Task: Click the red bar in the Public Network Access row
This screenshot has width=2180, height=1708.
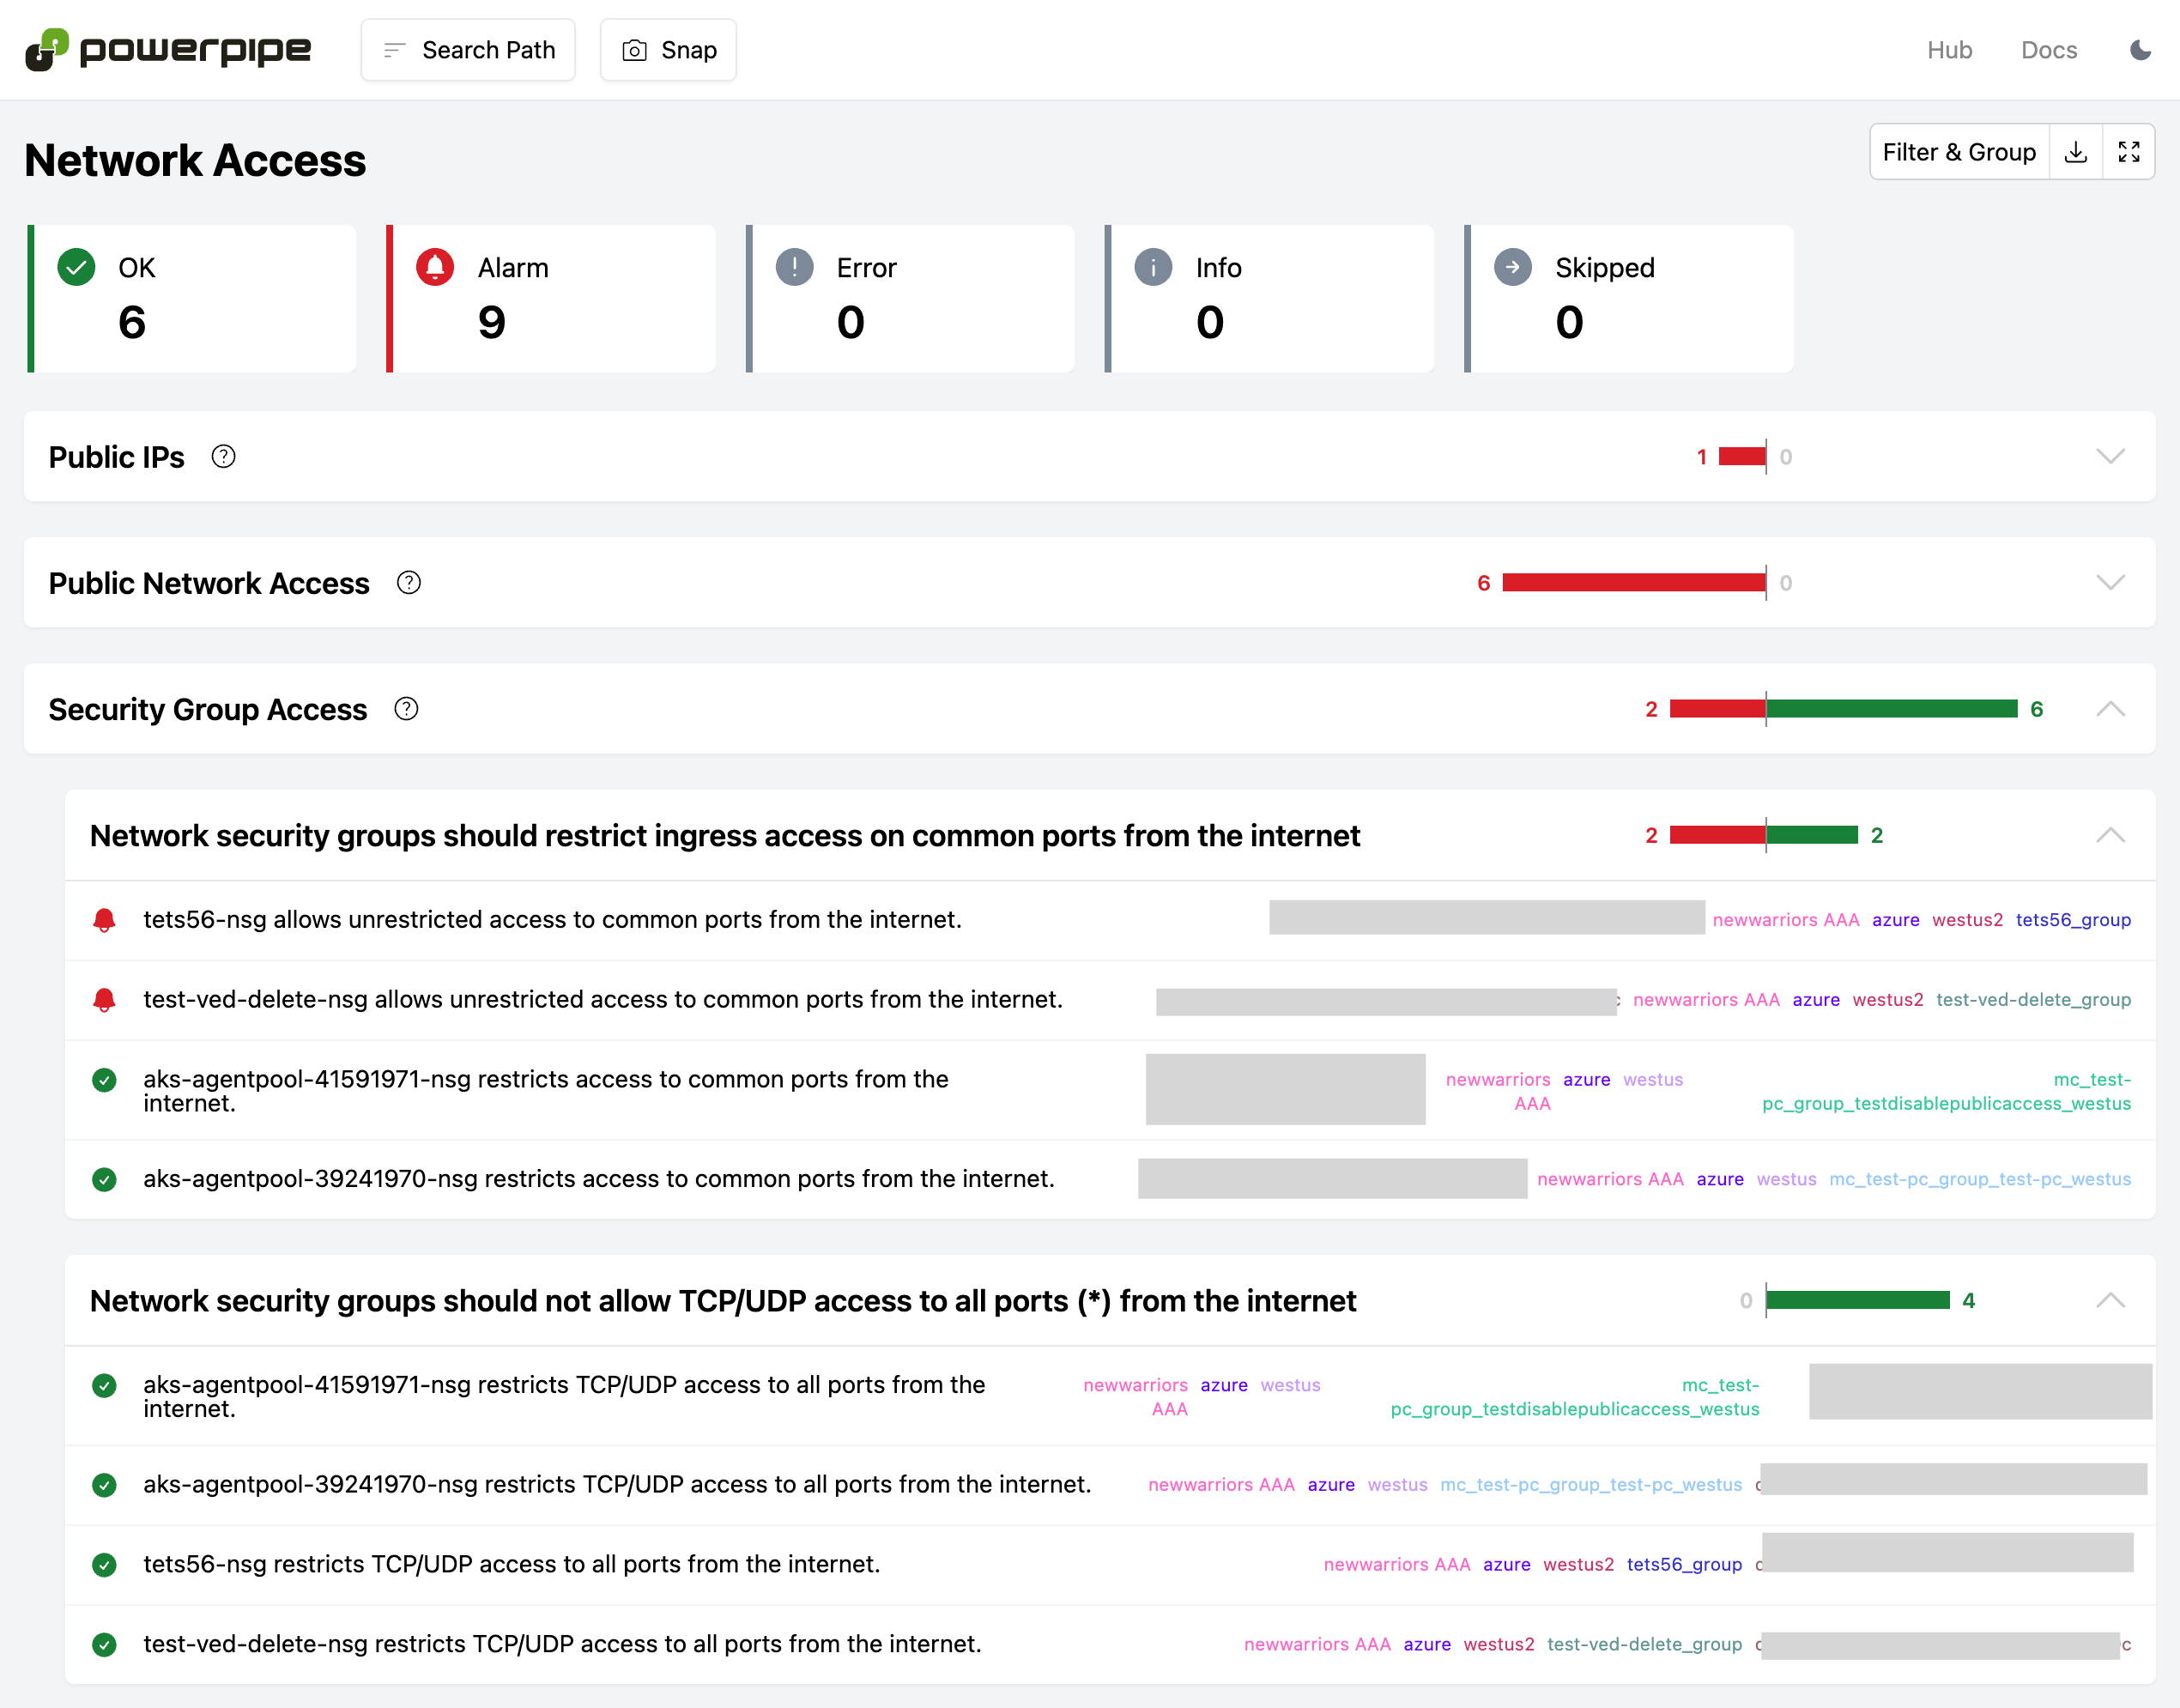Action: click(1633, 583)
